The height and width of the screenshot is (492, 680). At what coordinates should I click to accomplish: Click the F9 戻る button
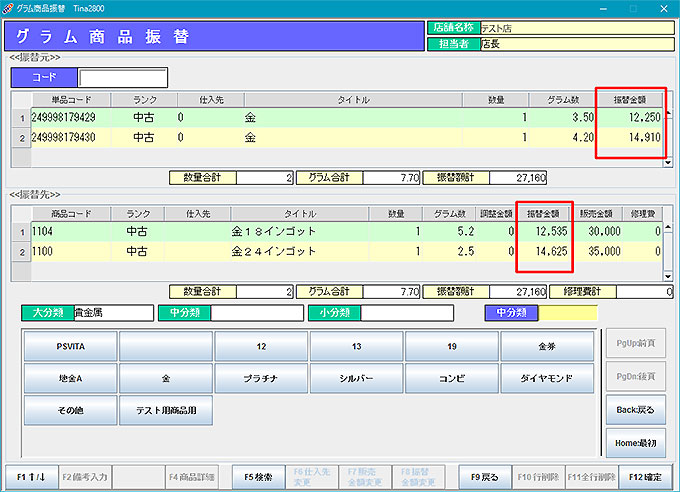point(485,477)
